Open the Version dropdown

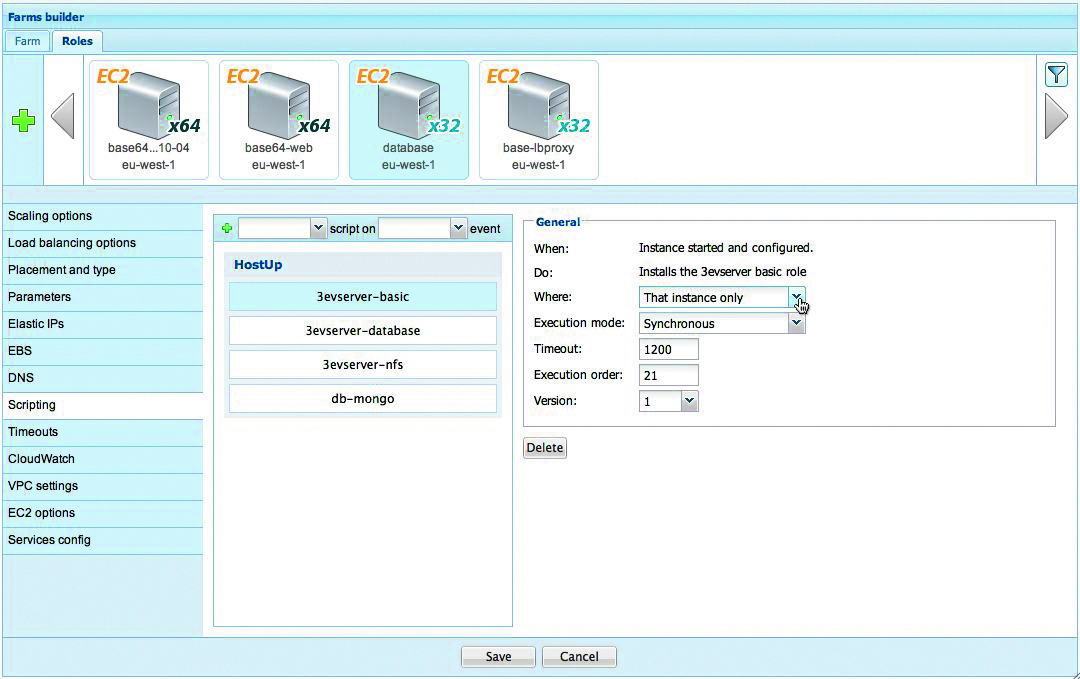coord(688,401)
